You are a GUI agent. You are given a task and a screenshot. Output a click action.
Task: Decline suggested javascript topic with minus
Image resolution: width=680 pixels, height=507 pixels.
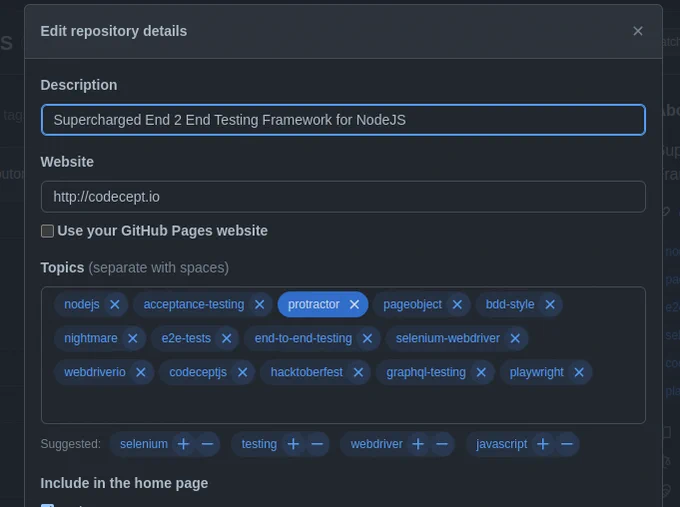pos(567,444)
